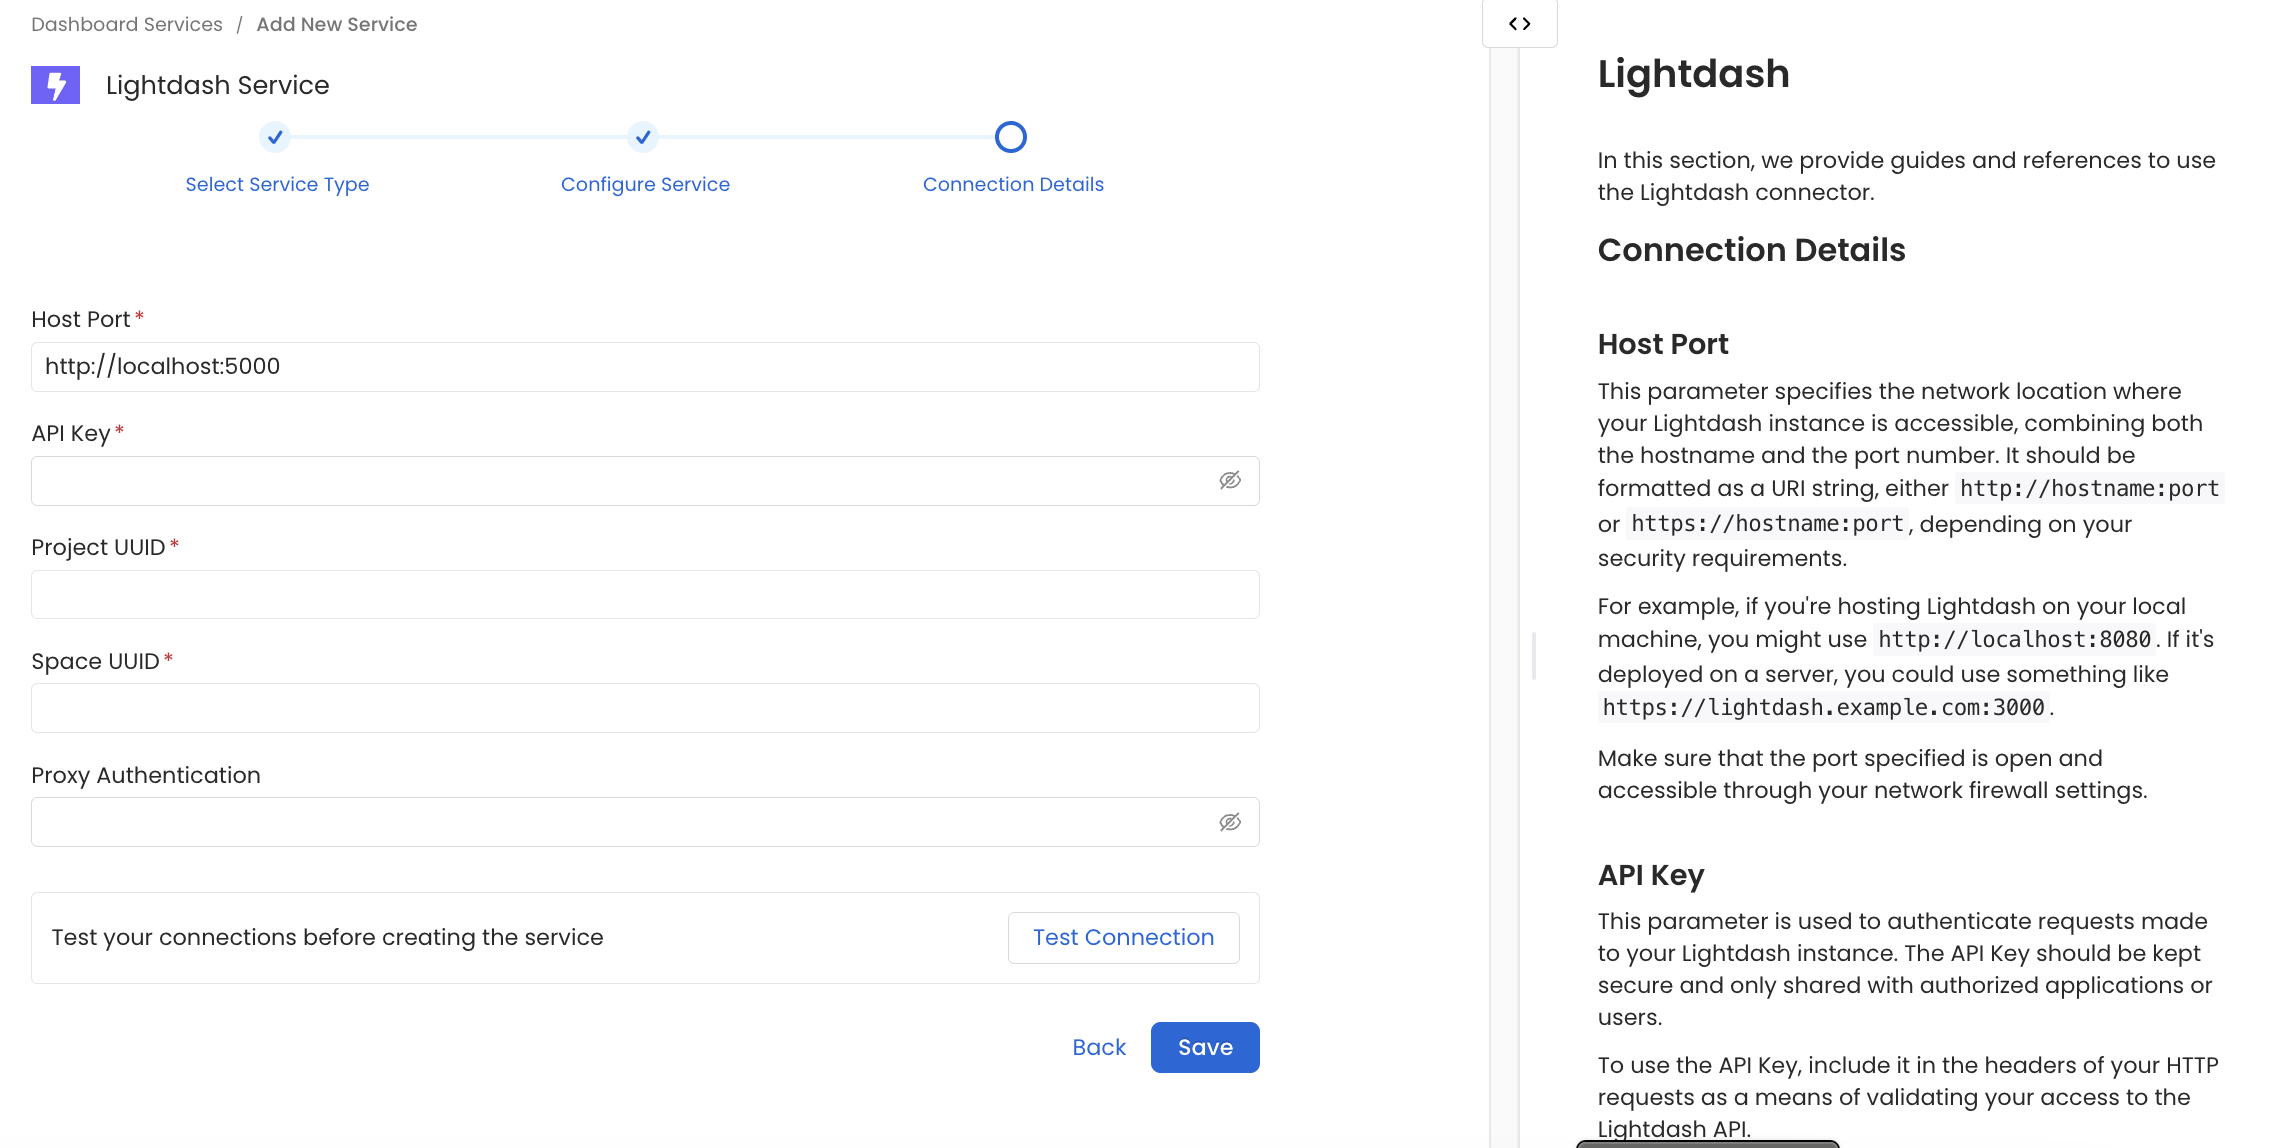2276x1148 pixels.
Task: Navigate to Dashboard Services breadcrumb
Action: (126, 23)
